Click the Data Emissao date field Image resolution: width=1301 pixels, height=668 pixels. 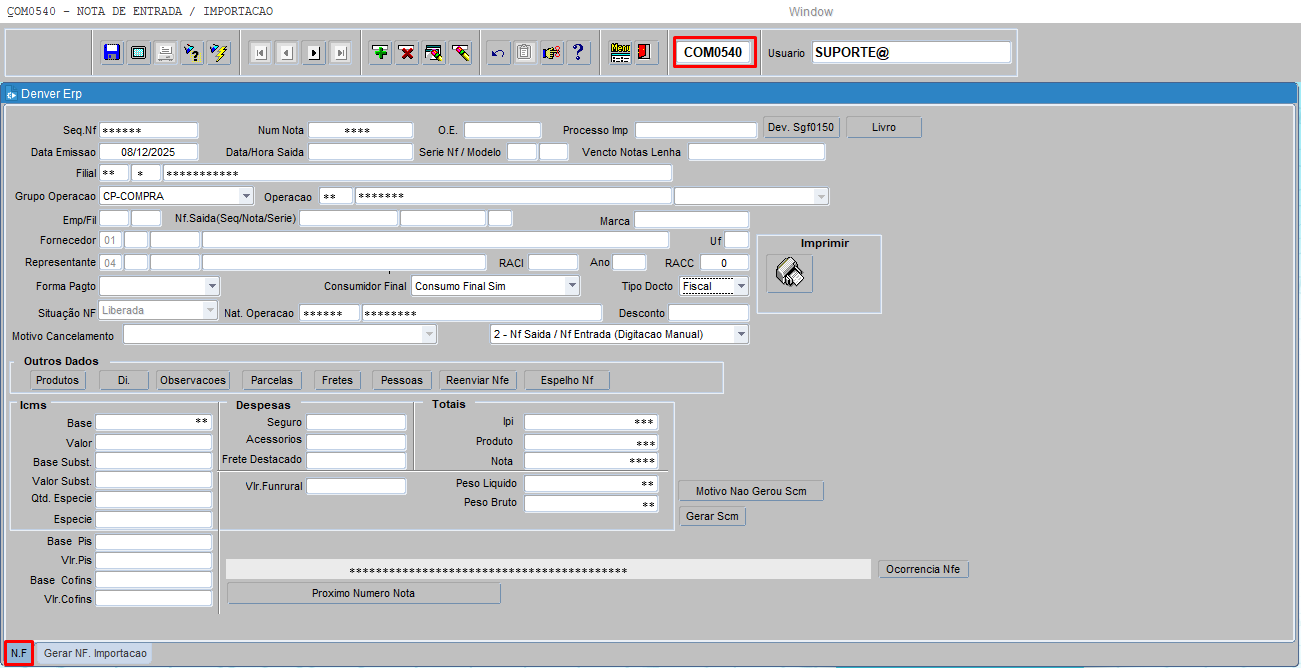148,152
